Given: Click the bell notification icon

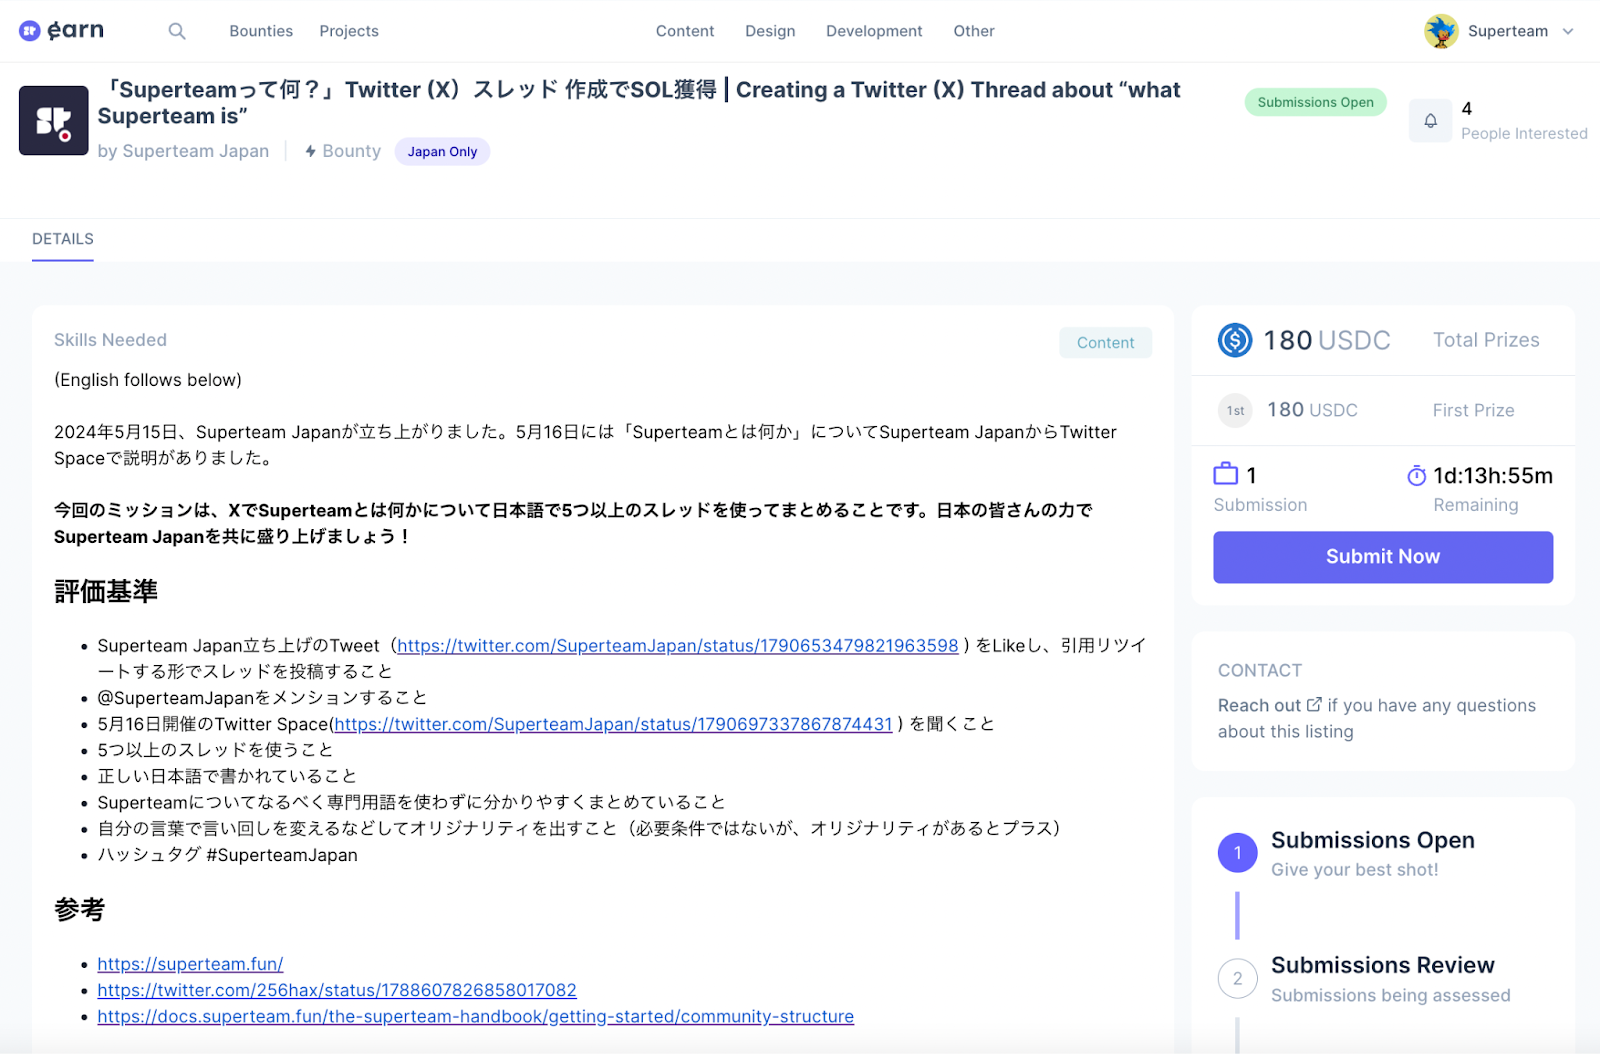Looking at the screenshot, I should 1430,121.
